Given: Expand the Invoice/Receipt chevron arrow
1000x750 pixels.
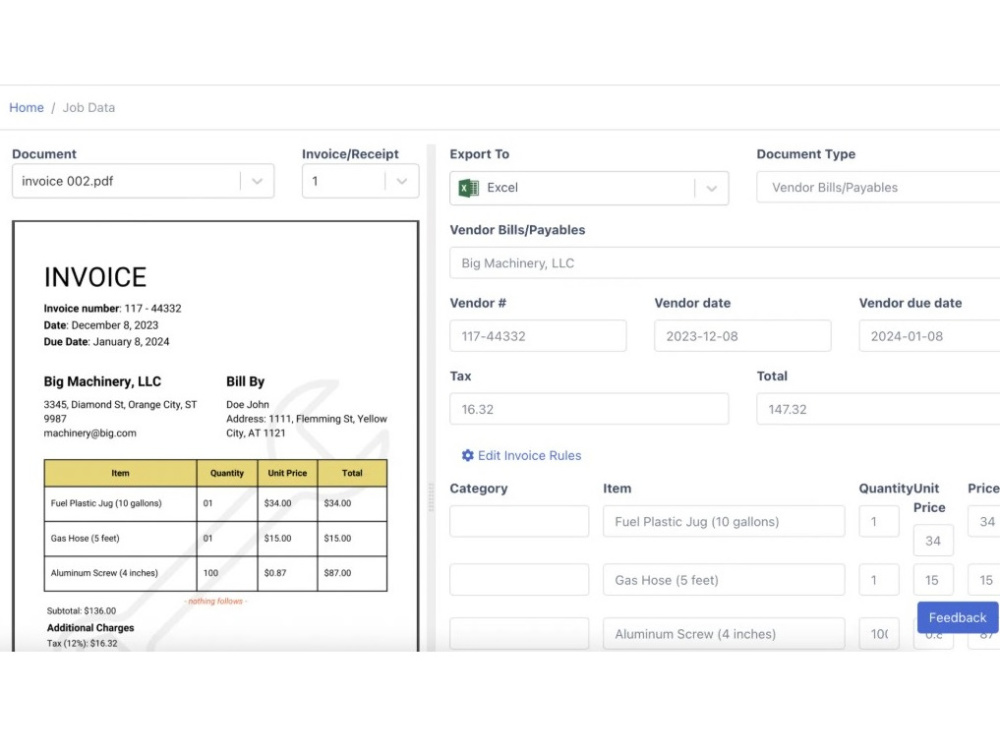Looking at the screenshot, I should pos(402,181).
